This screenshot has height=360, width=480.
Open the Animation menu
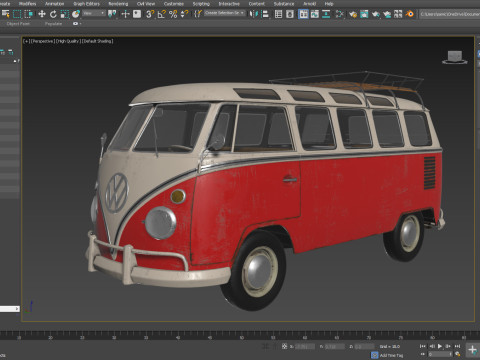[54, 4]
